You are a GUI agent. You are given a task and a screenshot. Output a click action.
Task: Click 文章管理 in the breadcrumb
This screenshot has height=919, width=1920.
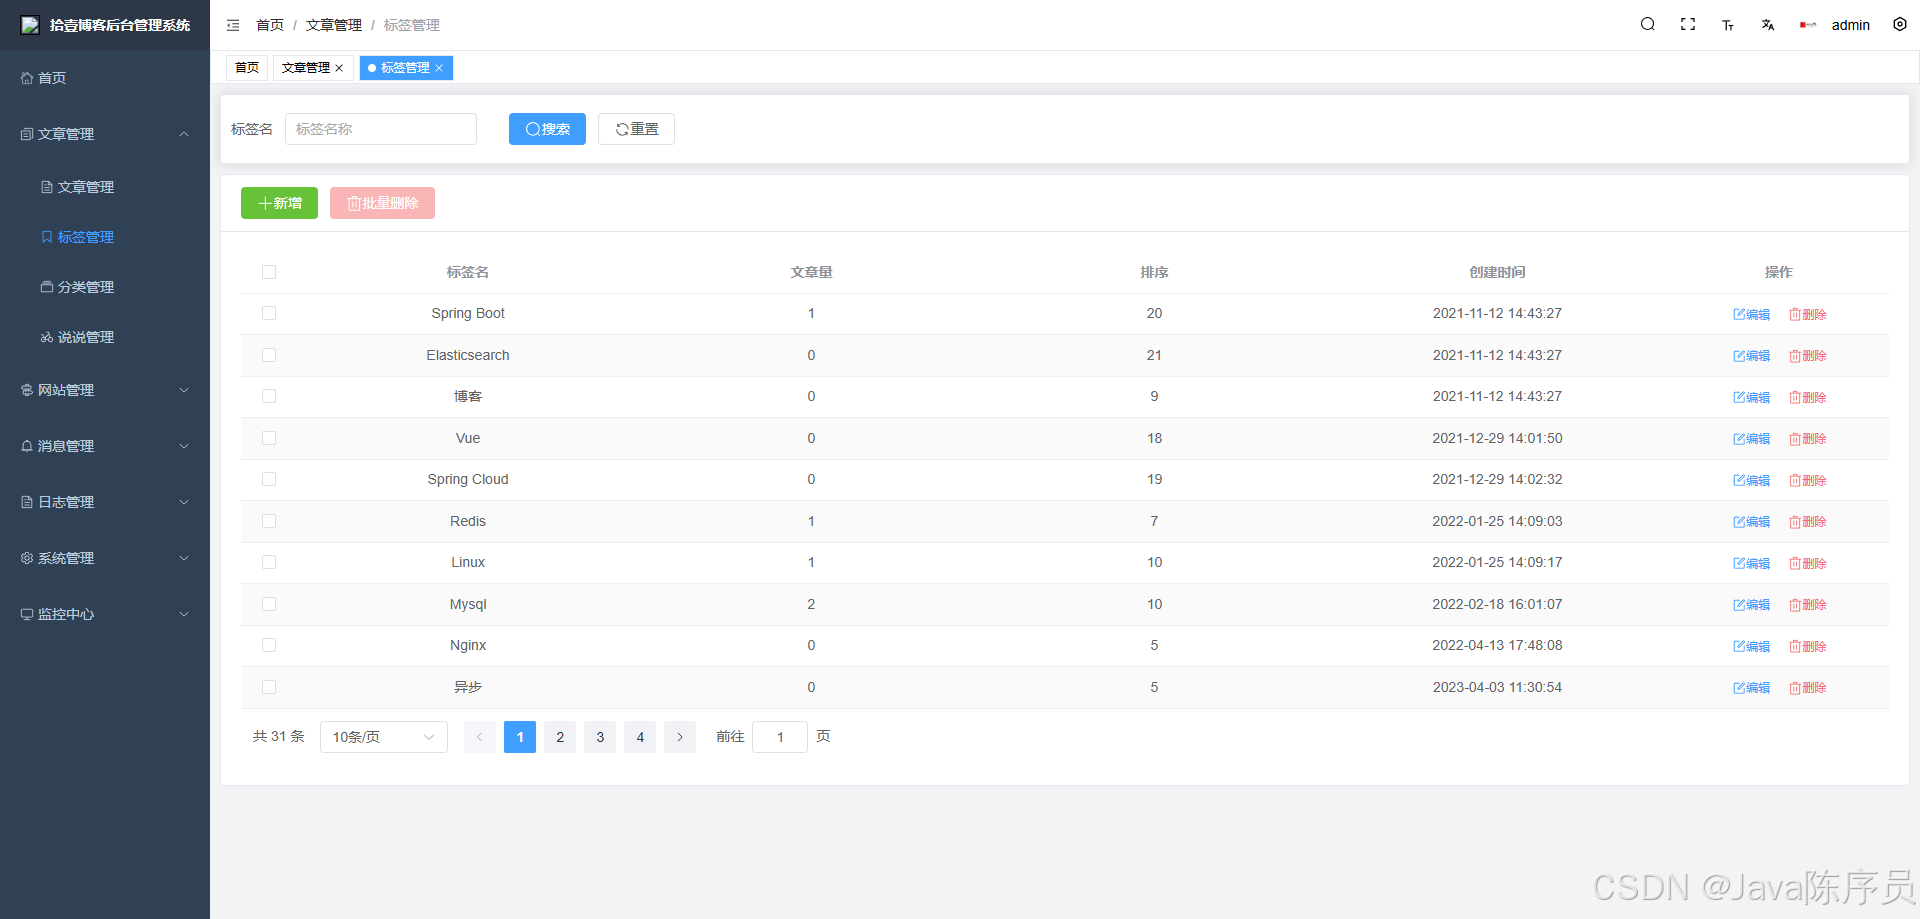tap(334, 25)
